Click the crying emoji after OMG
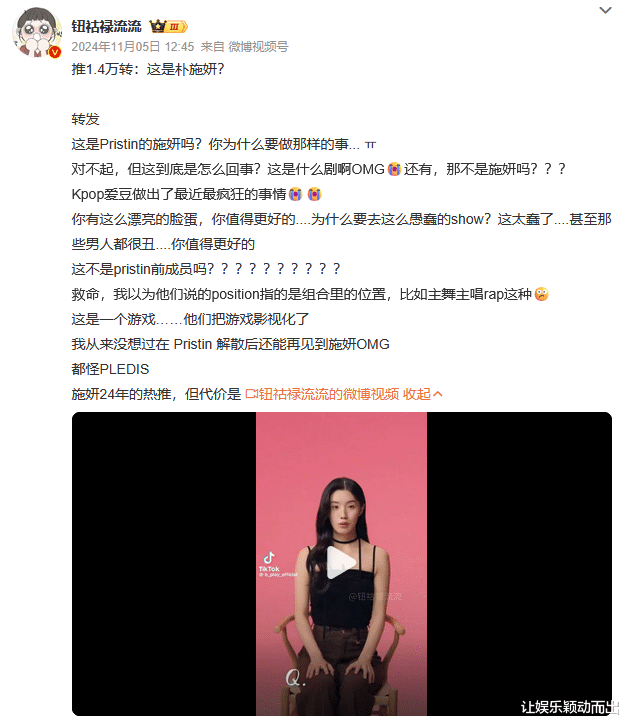 [394, 169]
